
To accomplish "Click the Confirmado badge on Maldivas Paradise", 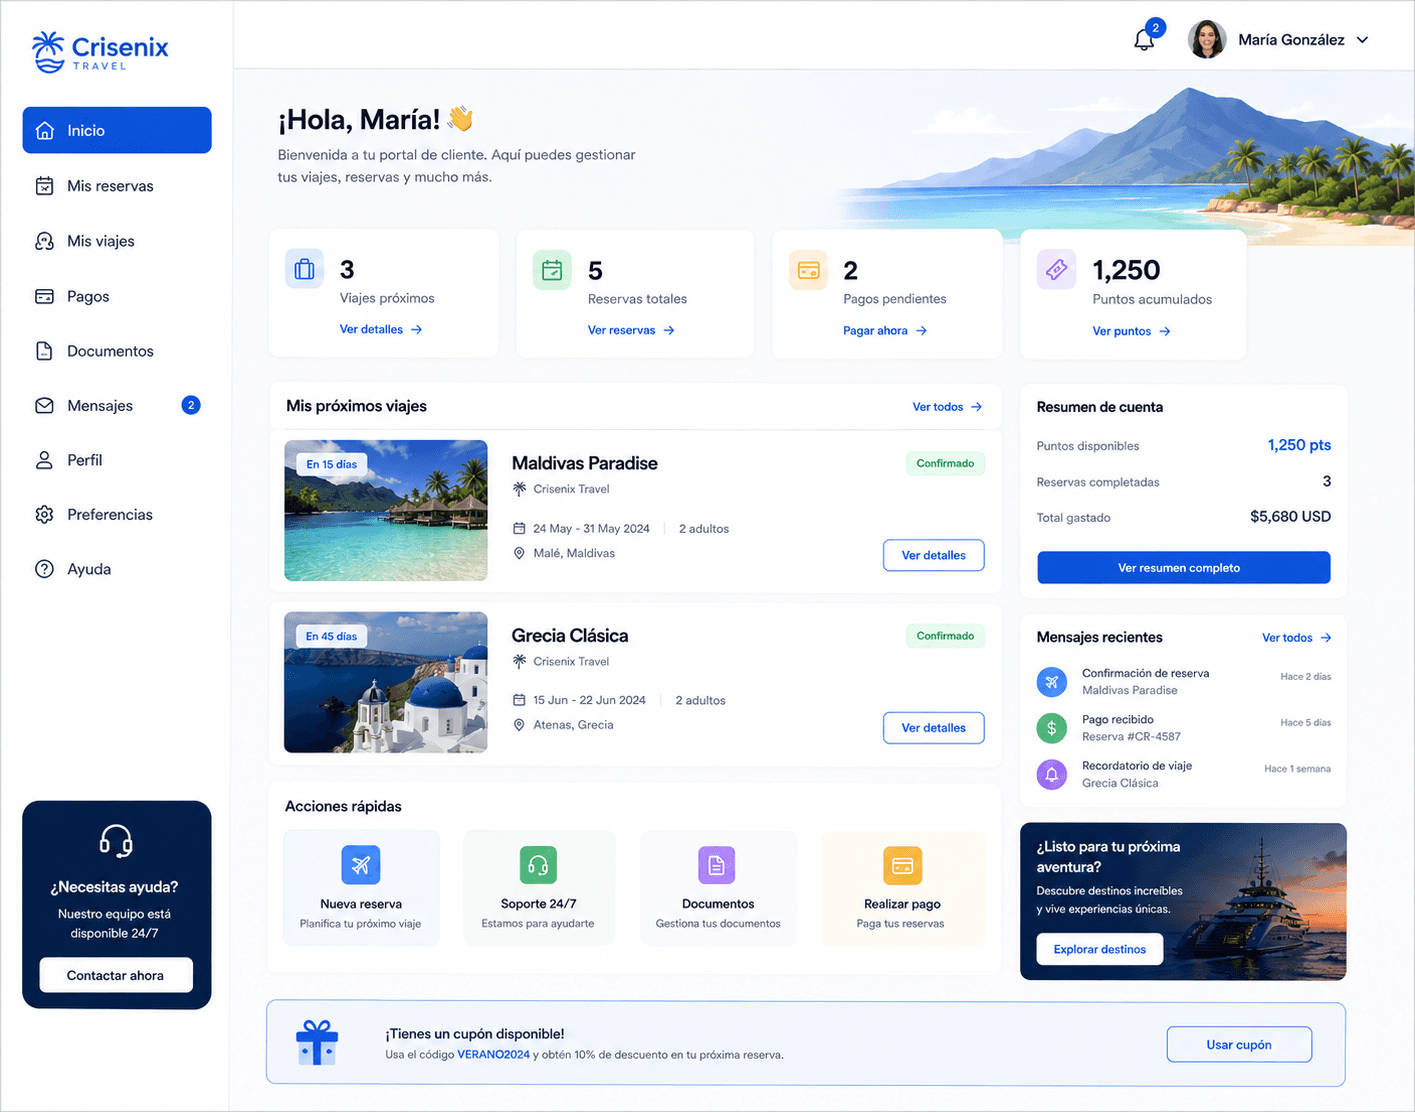I will [945, 463].
